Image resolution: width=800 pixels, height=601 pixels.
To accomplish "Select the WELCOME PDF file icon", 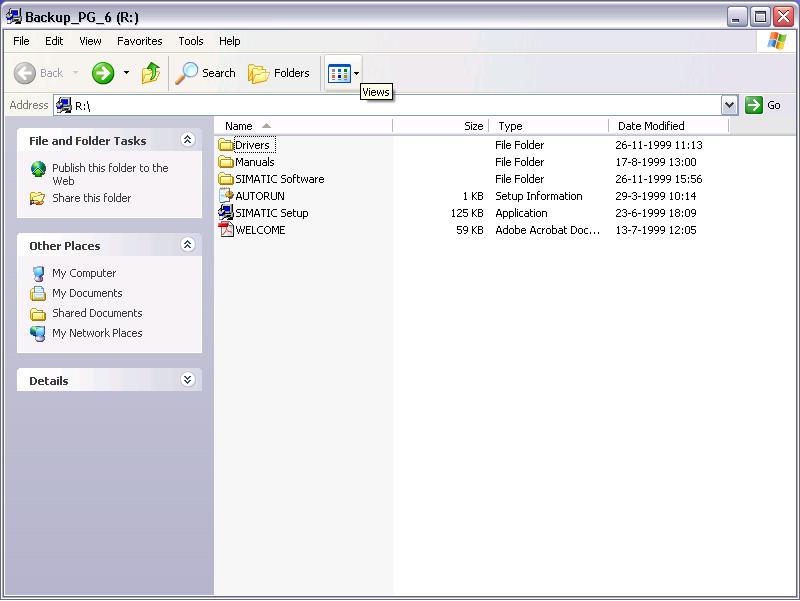I will (x=226, y=230).
